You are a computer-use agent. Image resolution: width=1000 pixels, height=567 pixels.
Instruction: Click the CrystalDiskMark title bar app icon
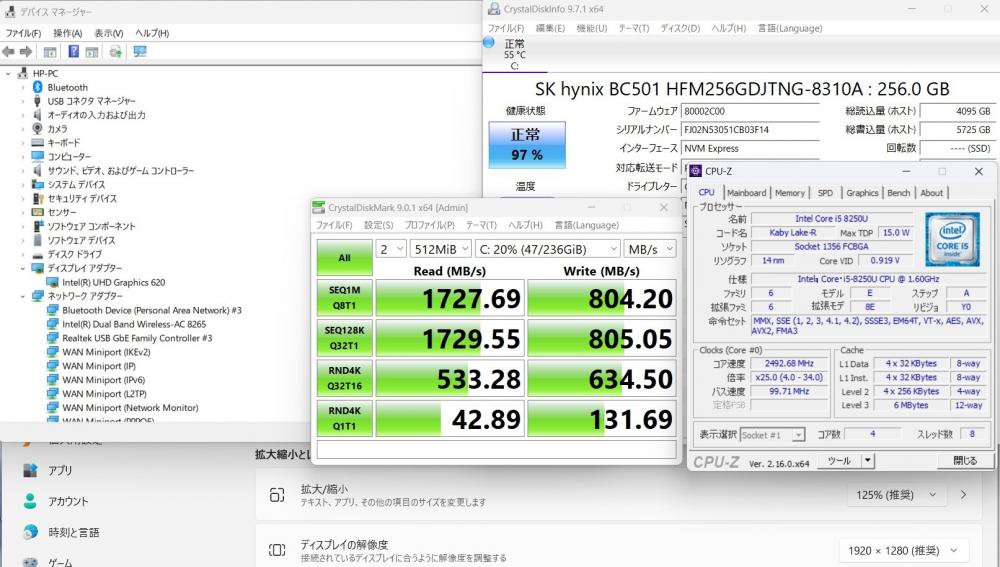point(318,207)
